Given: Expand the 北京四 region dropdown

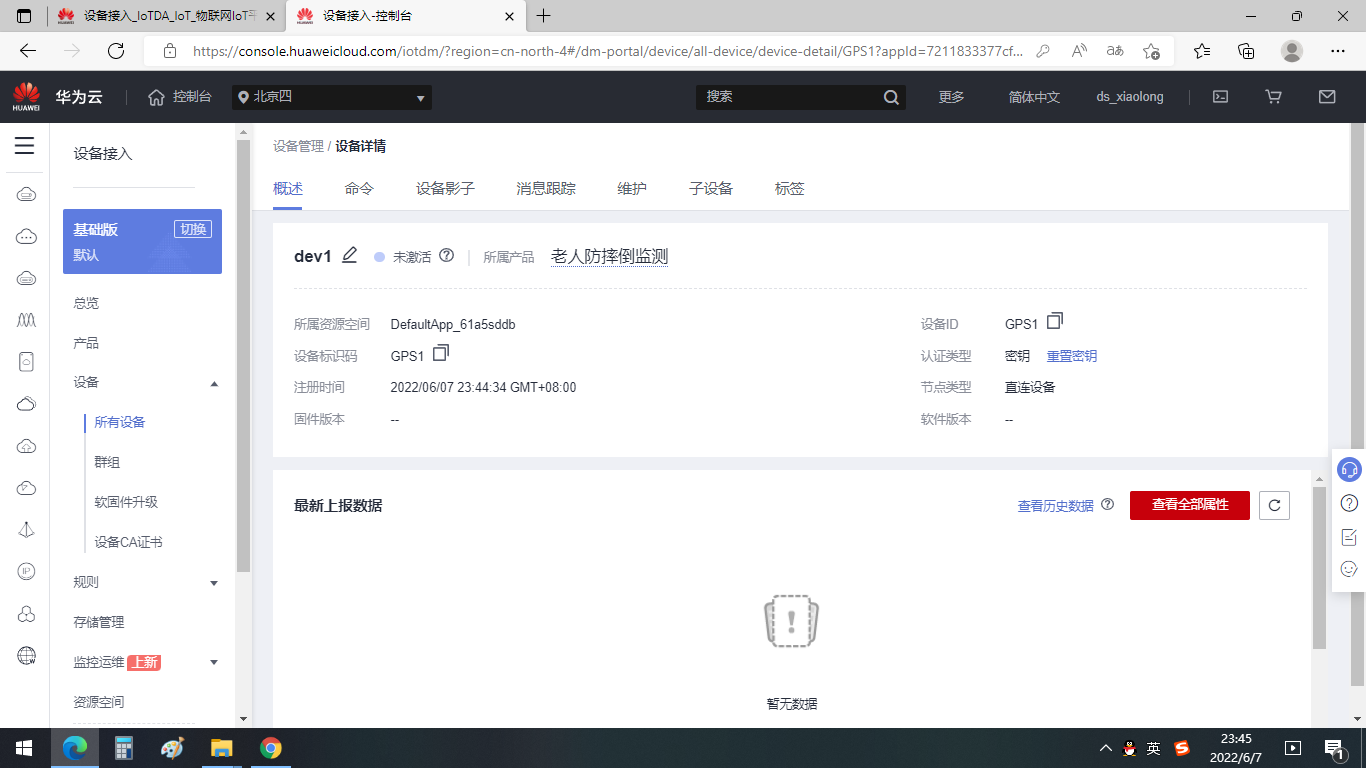Looking at the screenshot, I should 332,97.
